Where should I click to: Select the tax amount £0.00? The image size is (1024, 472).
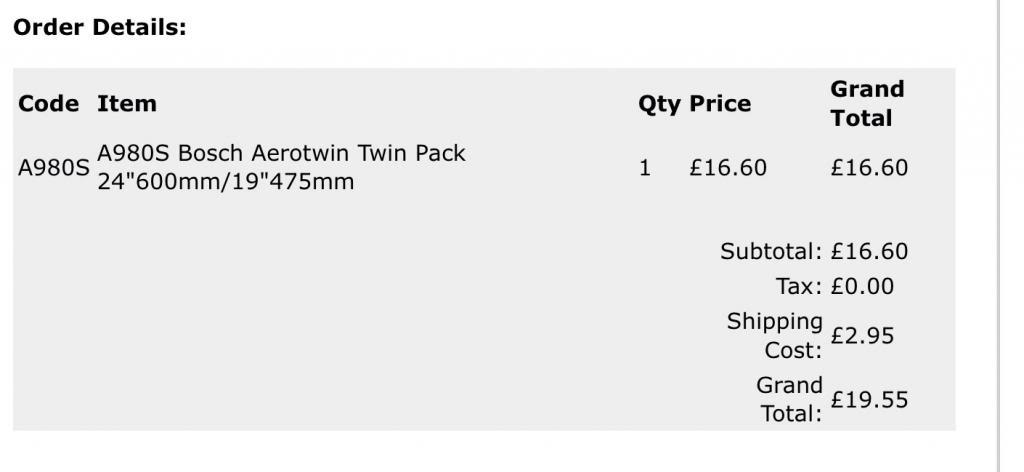point(862,287)
